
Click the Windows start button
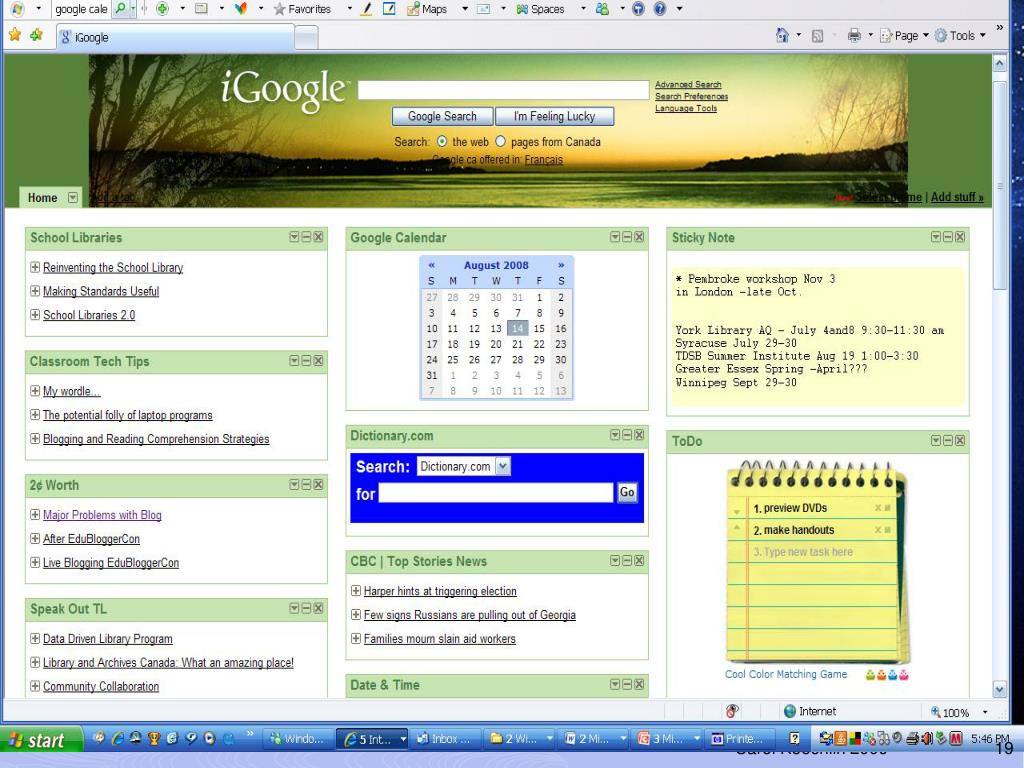click(x=41, y=739)
